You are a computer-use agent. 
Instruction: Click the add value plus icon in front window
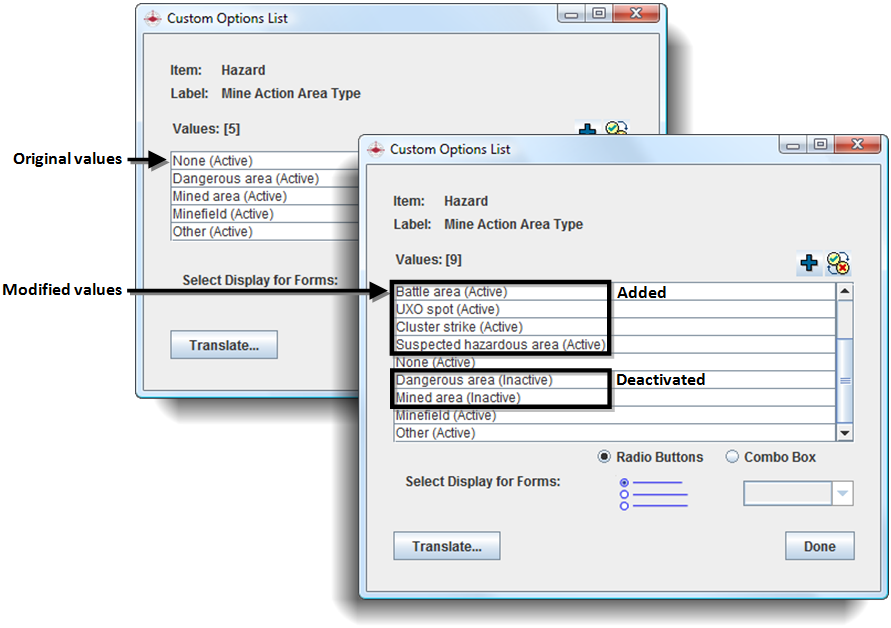pyautogui.click(x=809, y=263)
